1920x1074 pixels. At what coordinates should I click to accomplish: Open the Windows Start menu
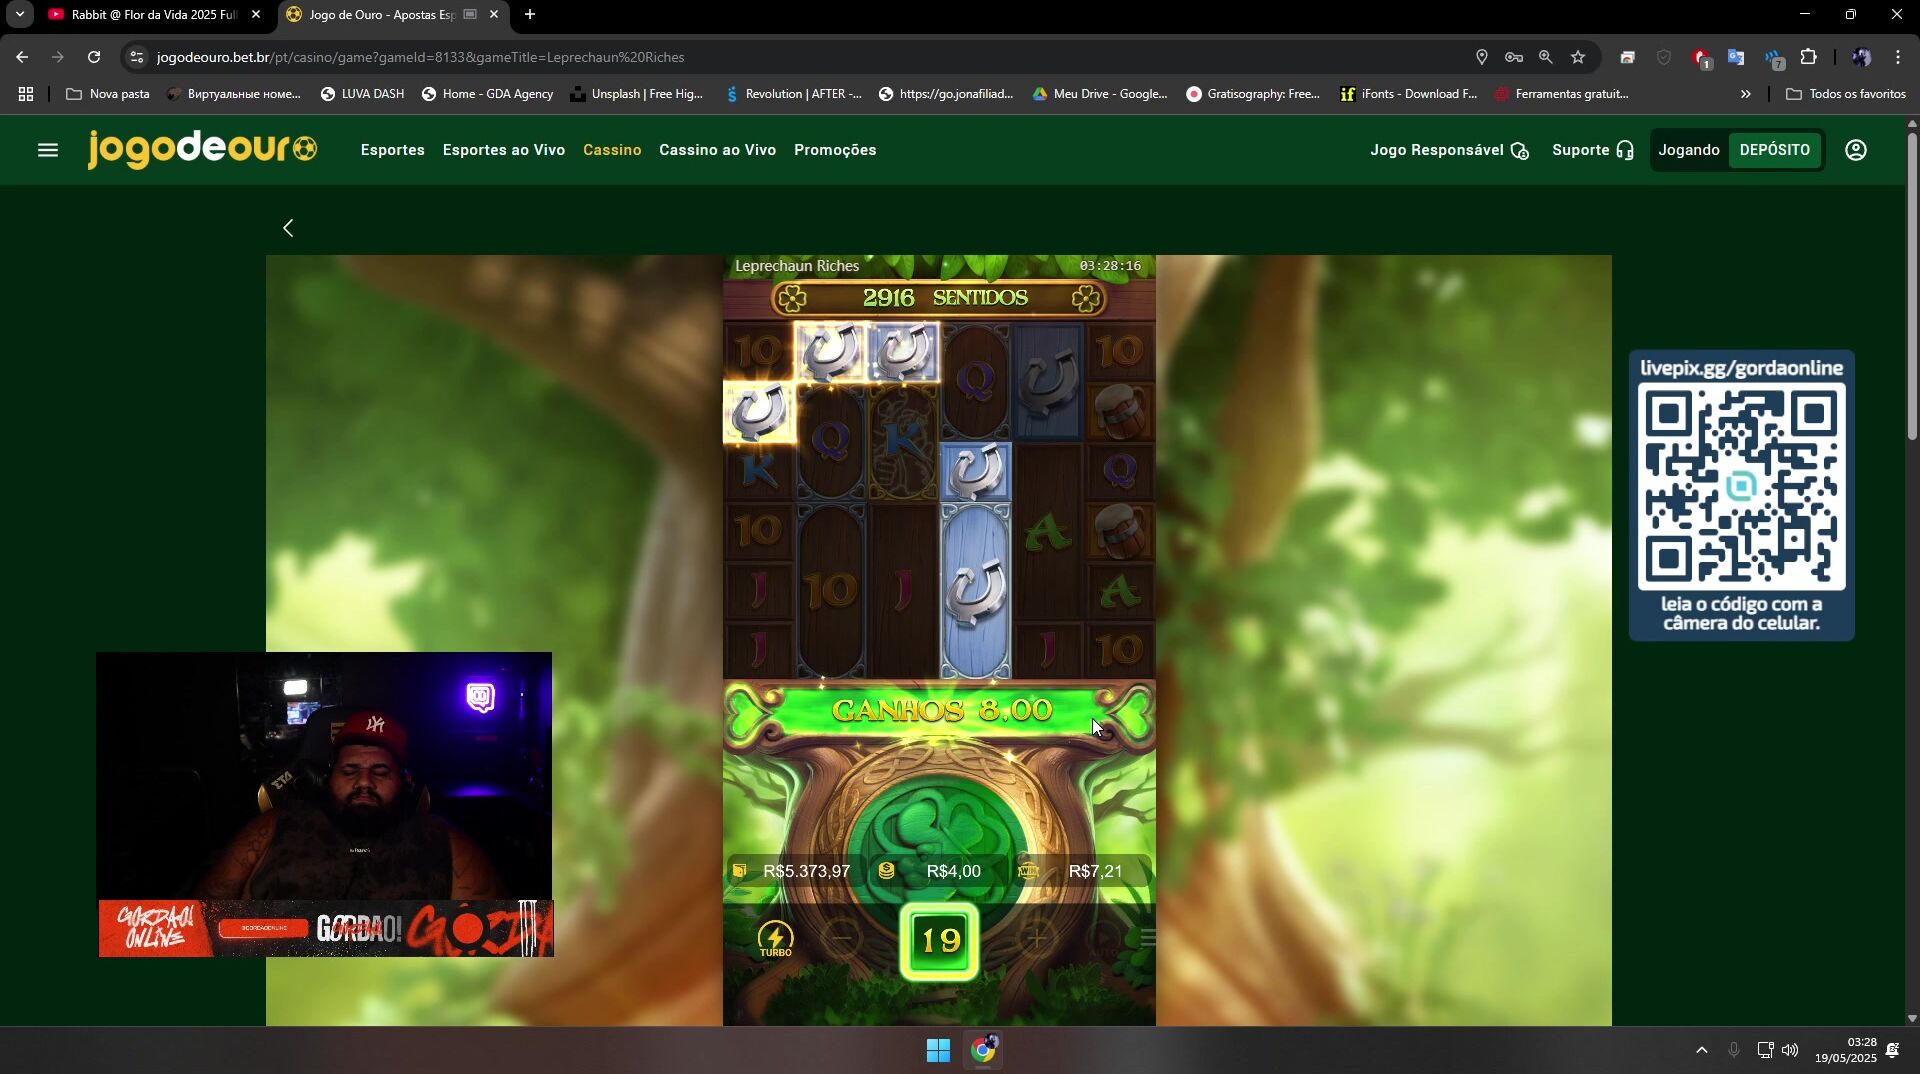938,1050
